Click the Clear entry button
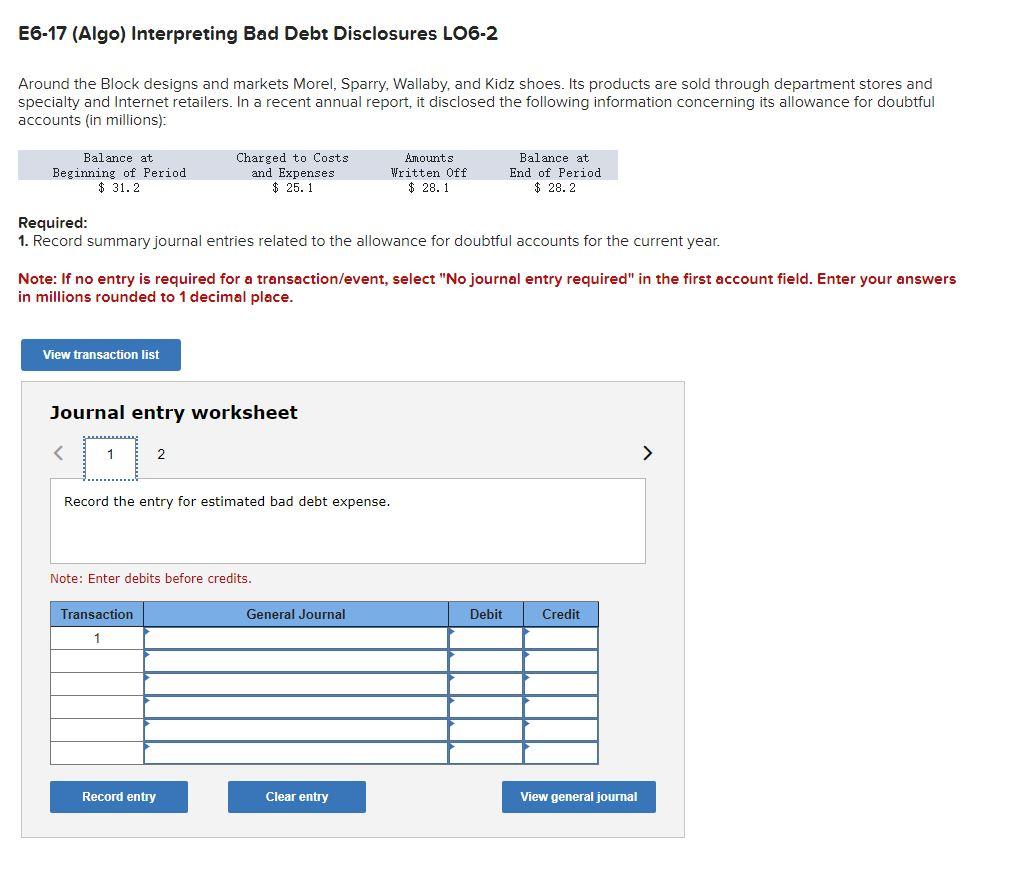The height and width of the screenshot is (892, 1014). point(296,796)
